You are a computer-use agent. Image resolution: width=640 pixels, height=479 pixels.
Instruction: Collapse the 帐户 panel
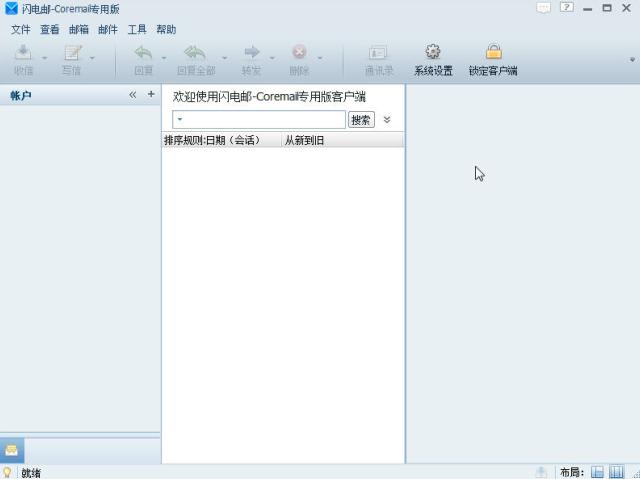coord(133,95)
